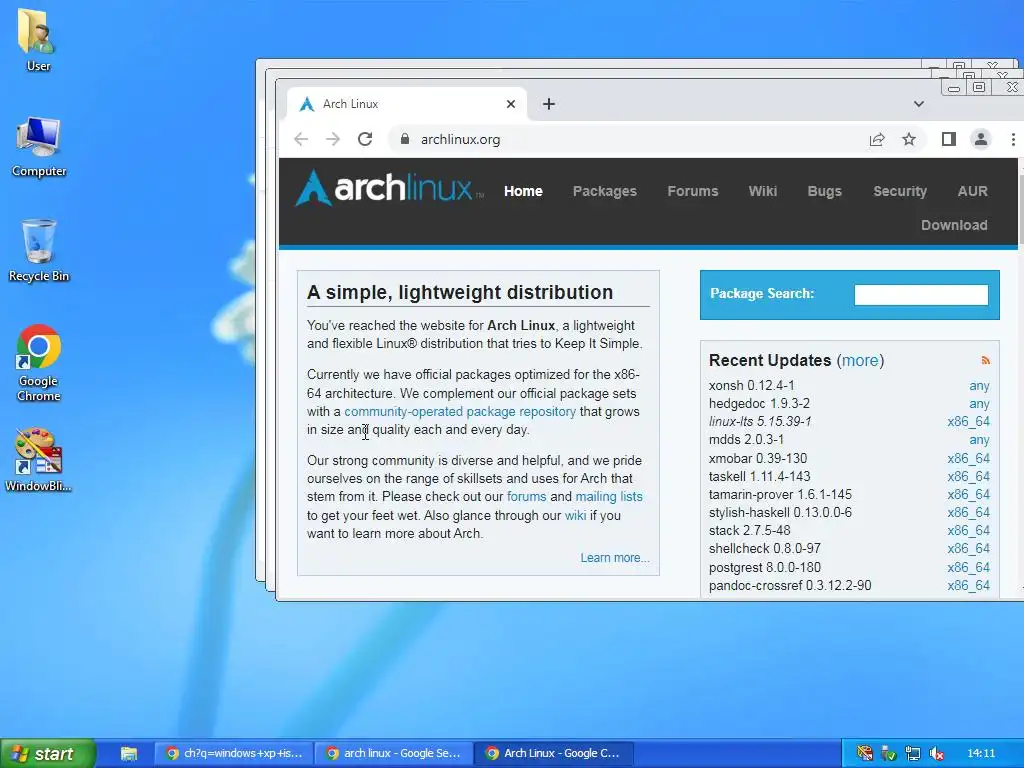
Task: Open the linux-lts 5.15.39-1 package
Action: click(x=760, y=421)
